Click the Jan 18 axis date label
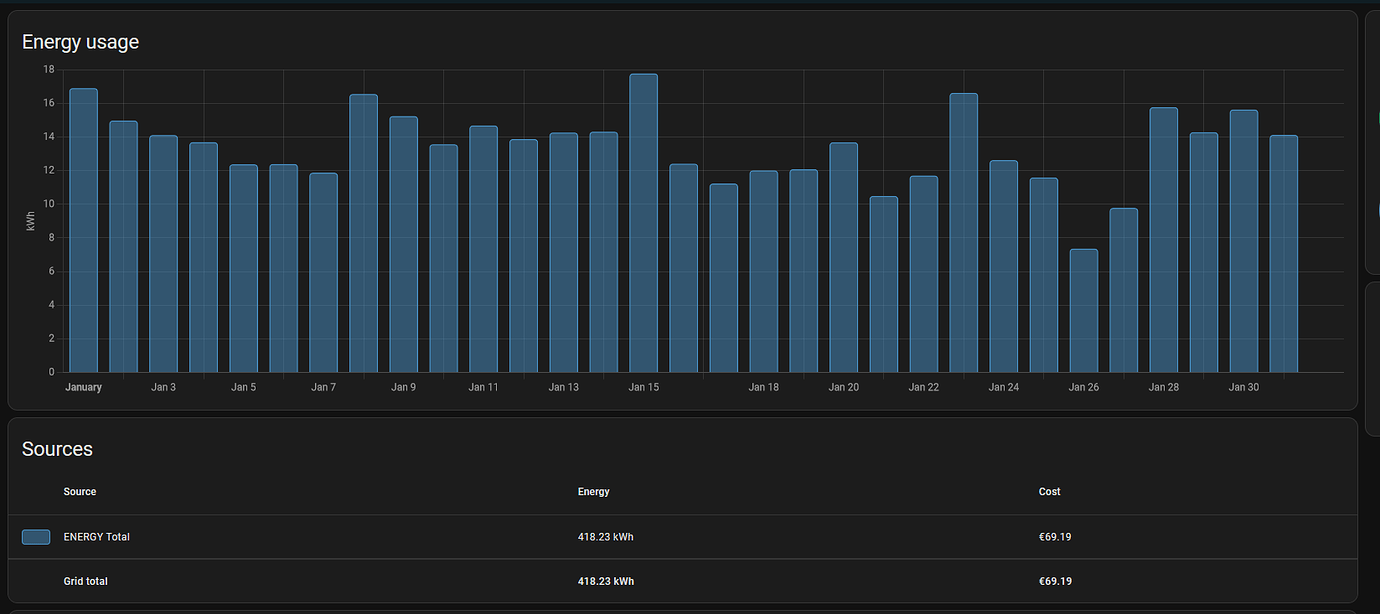Screen dimensions: 1380x614 (763, 387)
